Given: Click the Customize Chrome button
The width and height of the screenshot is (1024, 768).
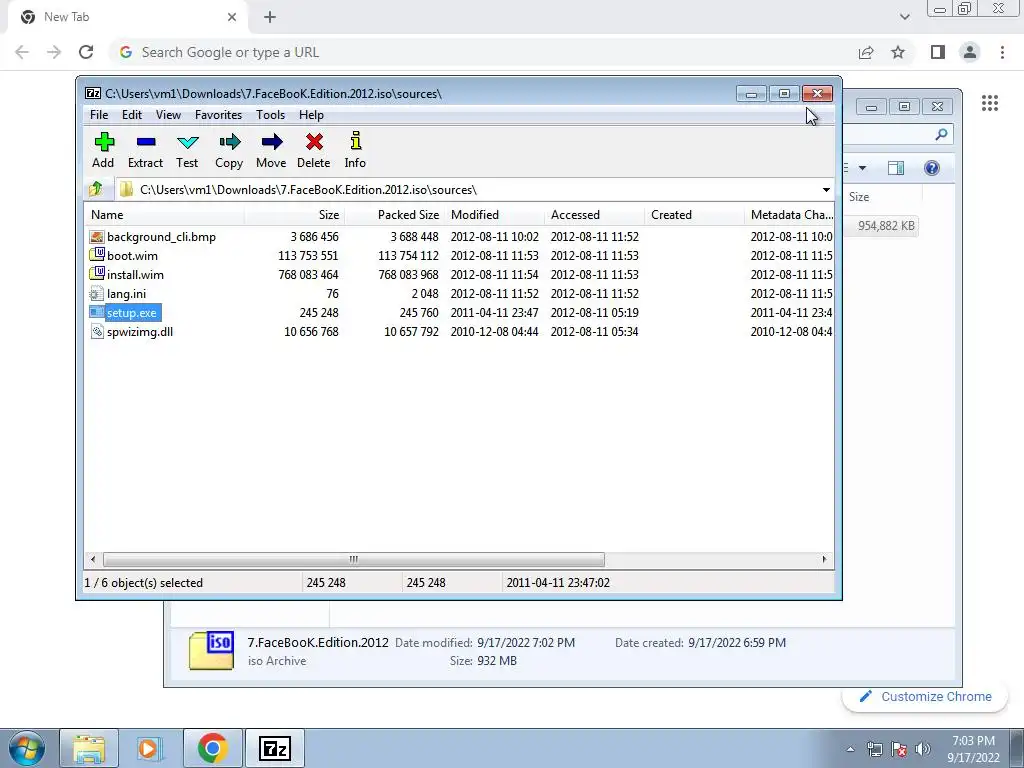Looking at the screenshot, I should click(x=925, y=697).
